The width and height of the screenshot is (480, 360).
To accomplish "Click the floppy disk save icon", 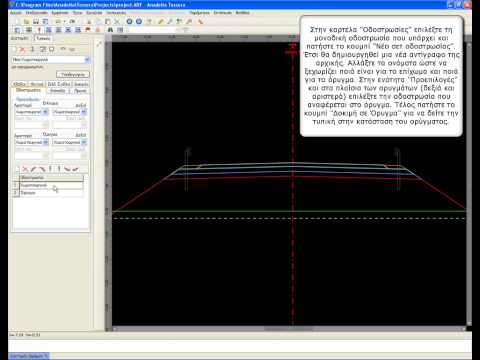I will pos(36,22).
